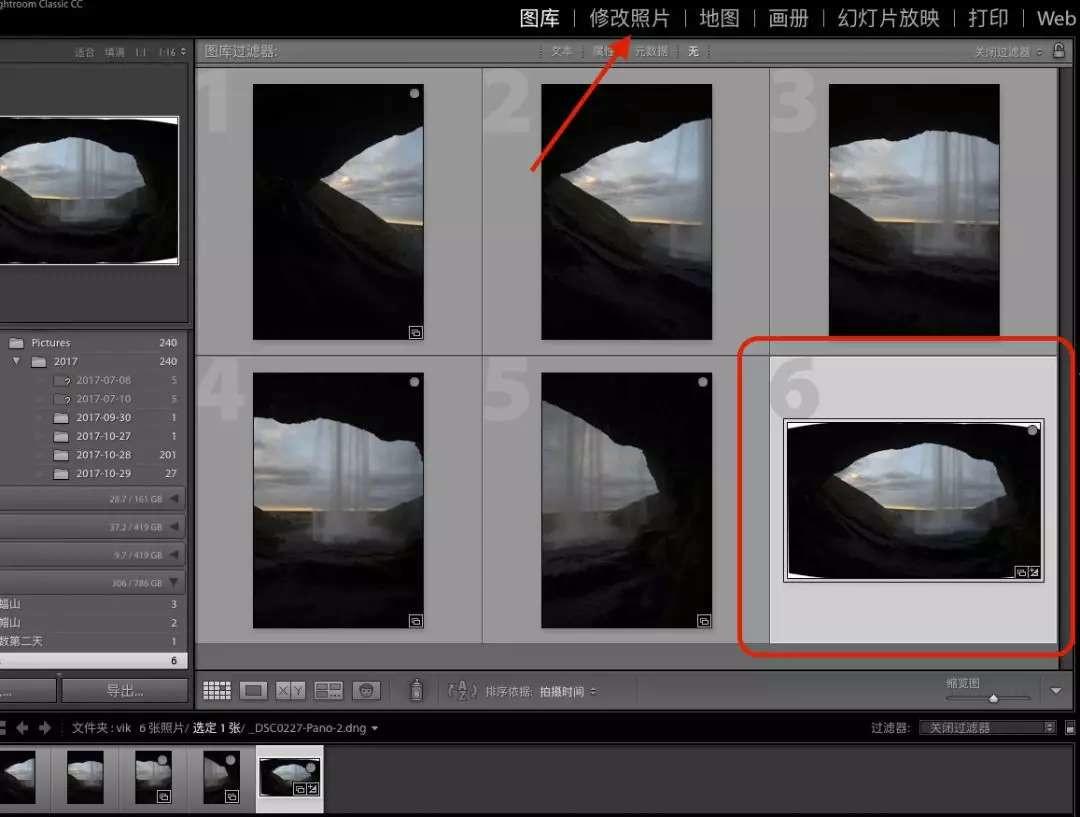The image size is (1080, 817).
Task: Click the Navigator preview image
Action: pyautogui.click(x=89, y=190)
